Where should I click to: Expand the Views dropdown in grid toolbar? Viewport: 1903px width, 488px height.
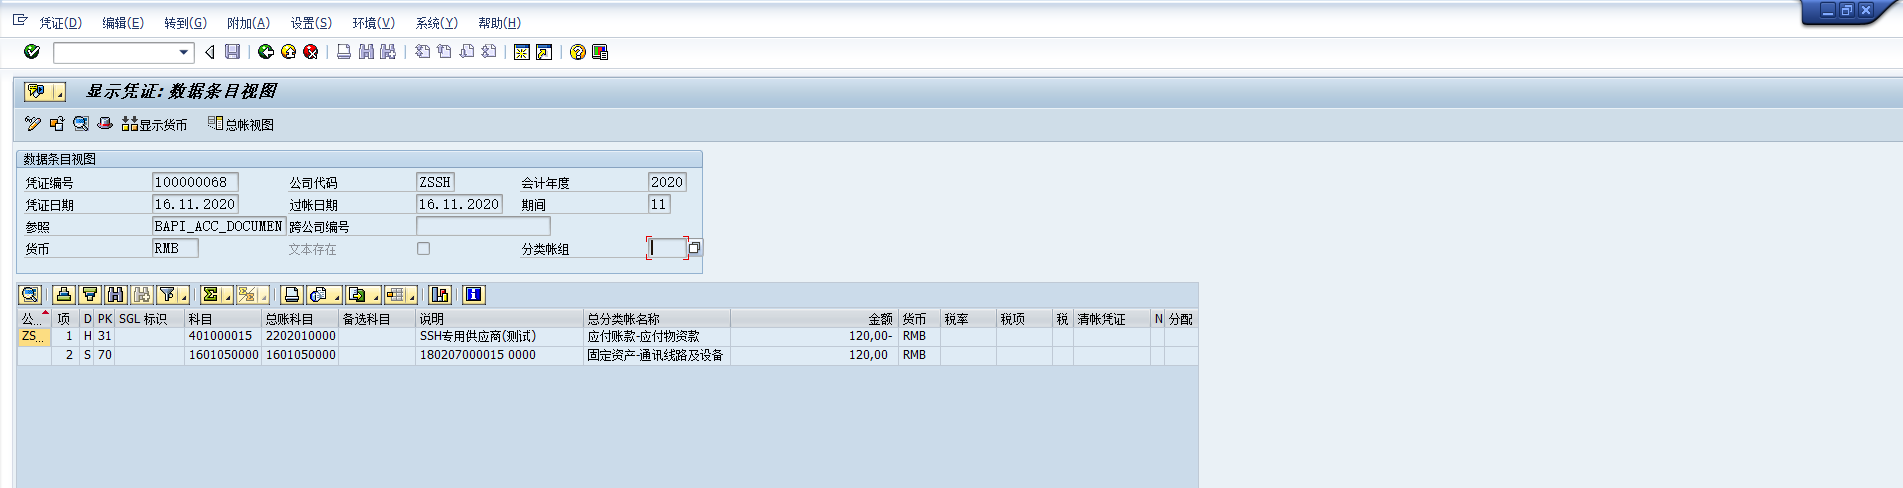click(x=337, y=294)
